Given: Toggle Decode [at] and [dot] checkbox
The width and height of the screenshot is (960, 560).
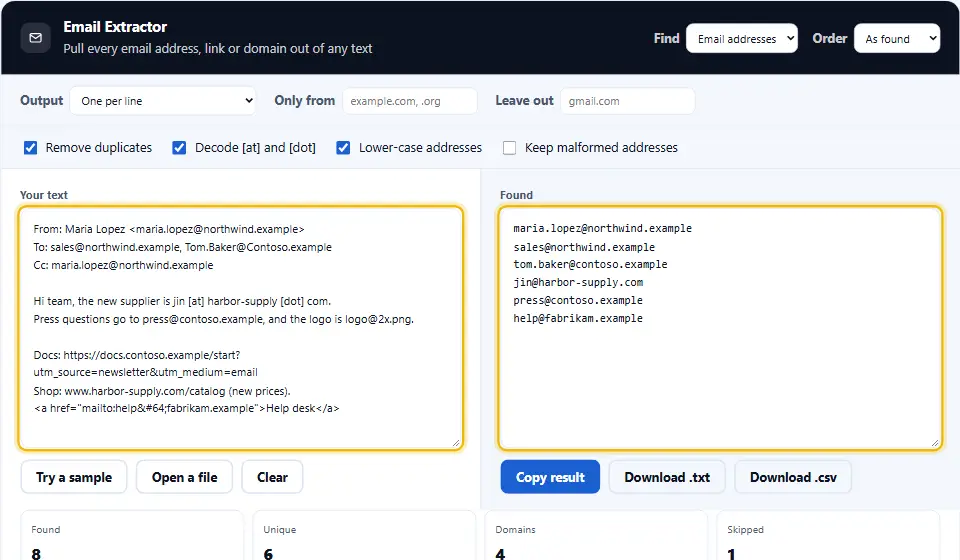Looking at the screenshot, I should point(179,147).
